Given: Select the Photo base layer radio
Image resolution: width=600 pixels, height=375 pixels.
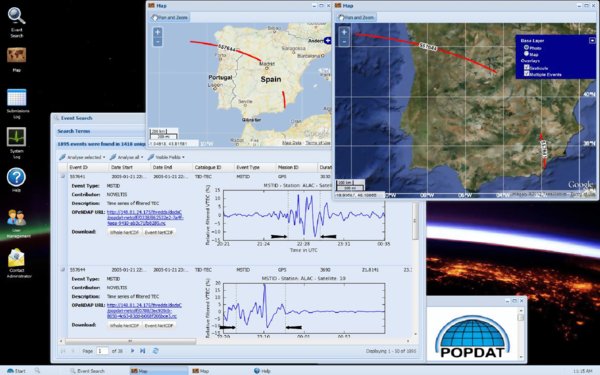Looking at the screenshot, I should click(x=527, y=47).
